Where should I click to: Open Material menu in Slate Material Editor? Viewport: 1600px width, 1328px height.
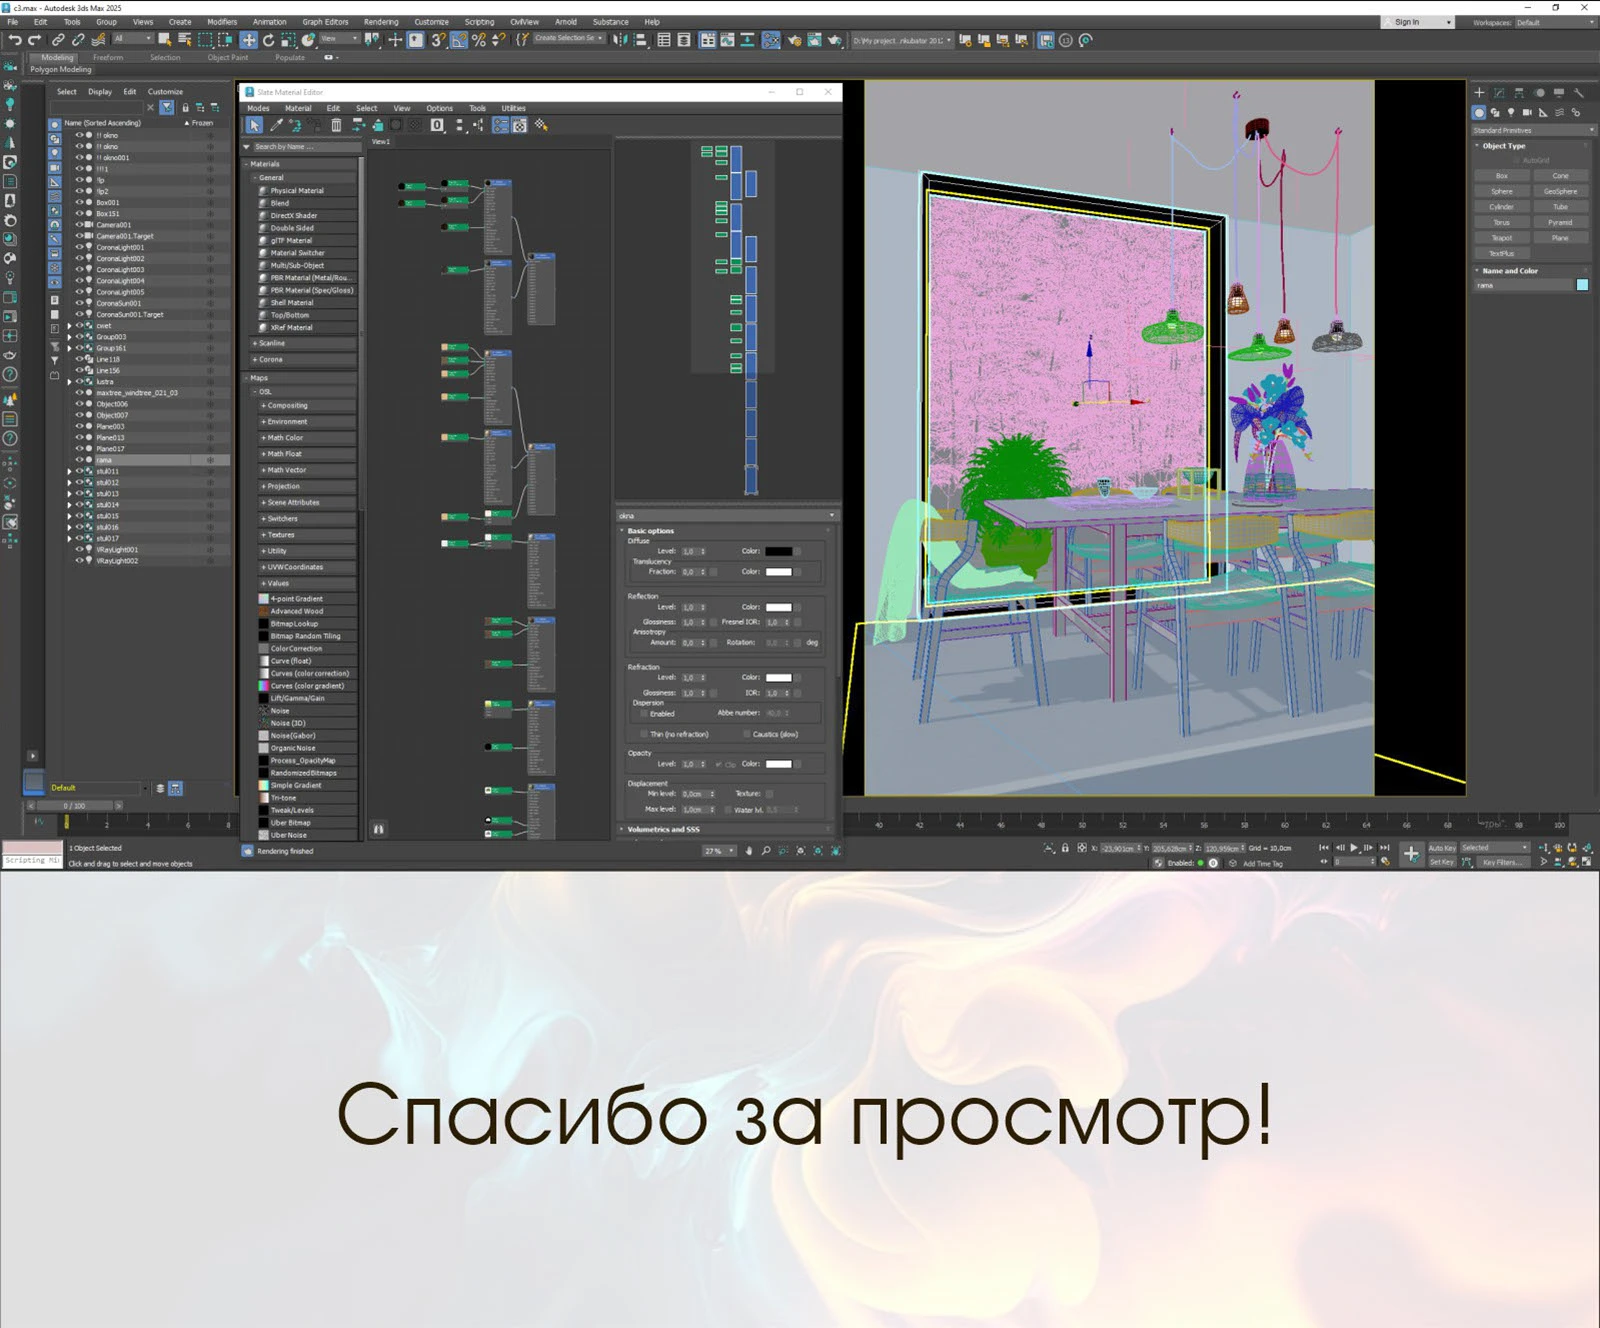[298, 108]
